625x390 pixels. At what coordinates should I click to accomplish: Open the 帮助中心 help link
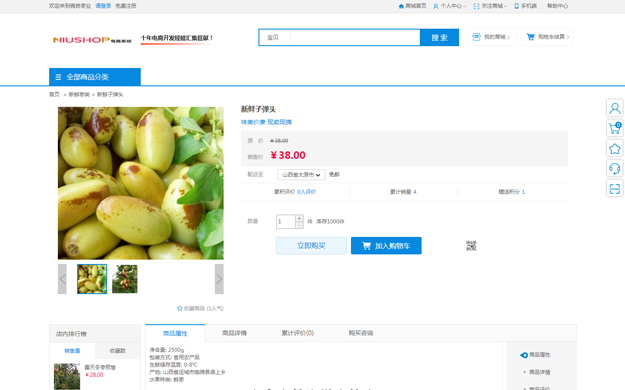click(557, 6)
